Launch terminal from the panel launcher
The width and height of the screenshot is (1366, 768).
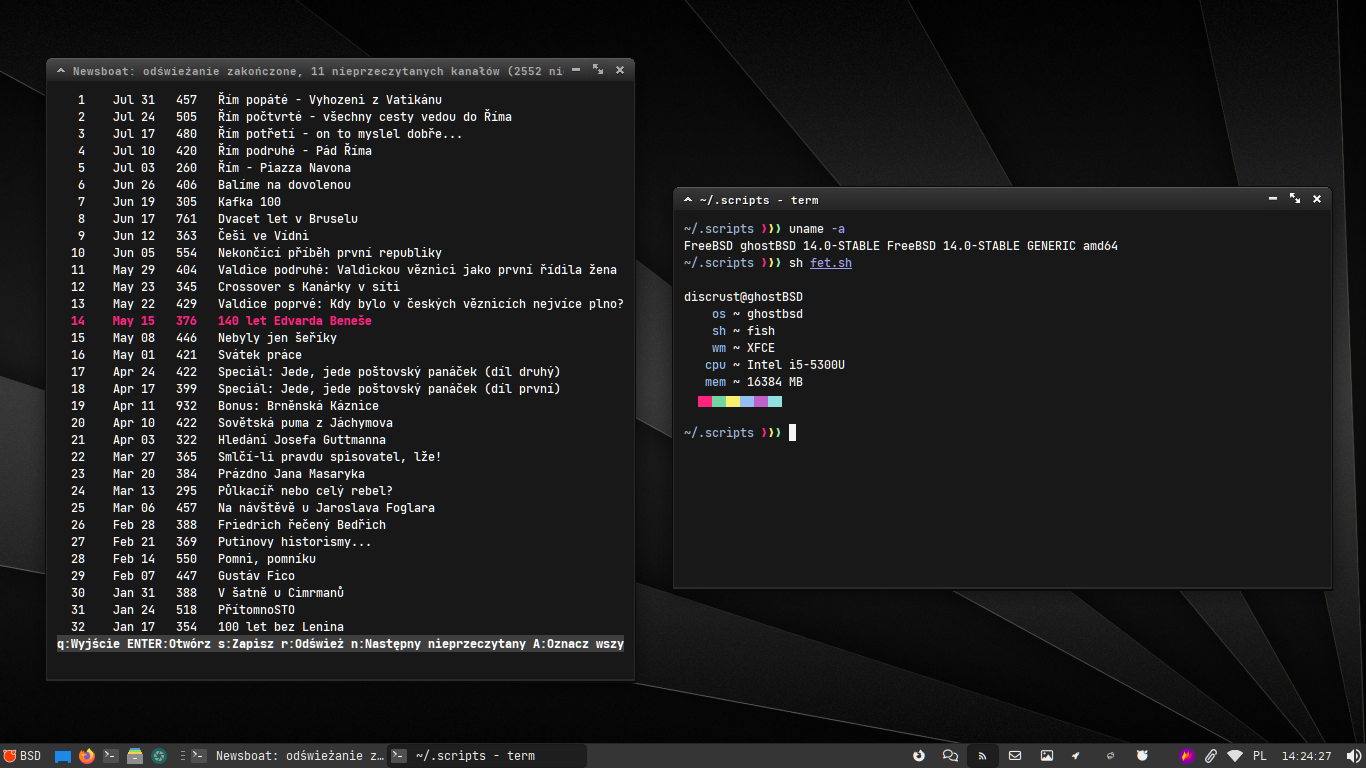pos(111,756)
